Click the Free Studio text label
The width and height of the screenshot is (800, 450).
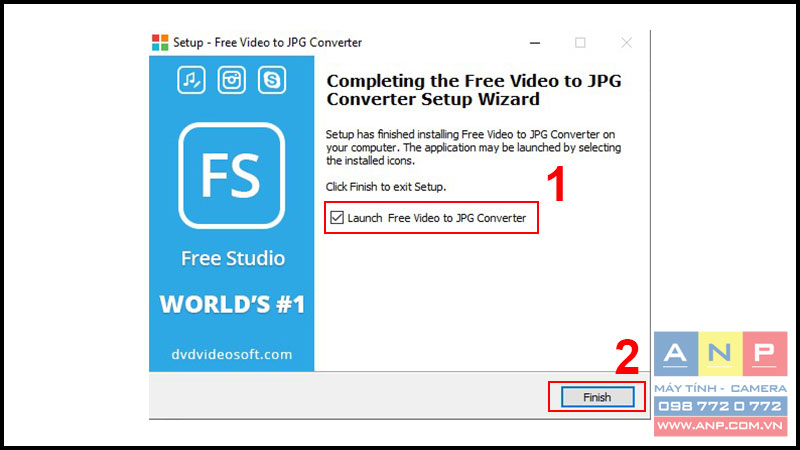233,258
